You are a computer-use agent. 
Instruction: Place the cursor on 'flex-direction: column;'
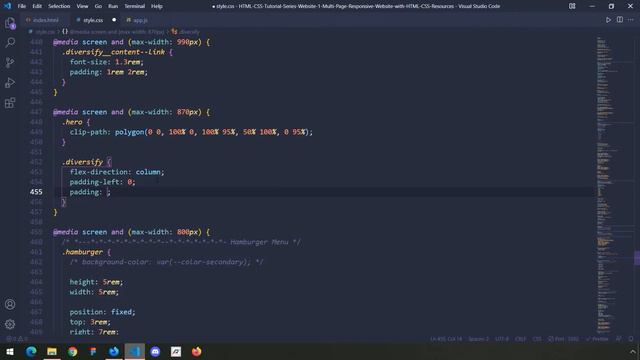[117, 172]
